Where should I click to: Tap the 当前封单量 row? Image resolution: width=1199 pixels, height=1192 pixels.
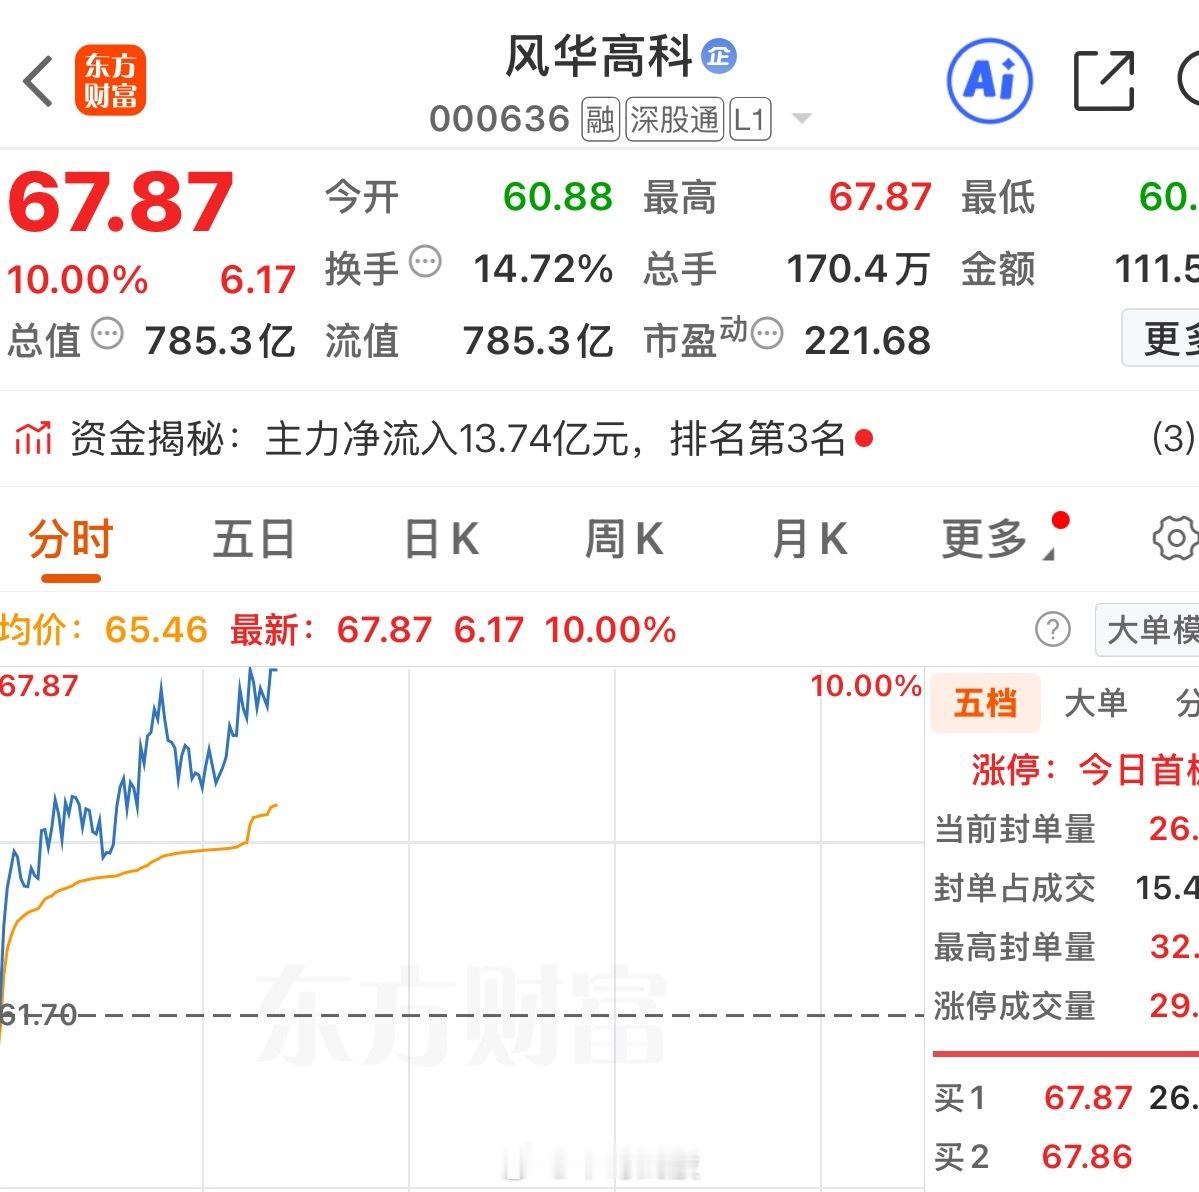1066,829
